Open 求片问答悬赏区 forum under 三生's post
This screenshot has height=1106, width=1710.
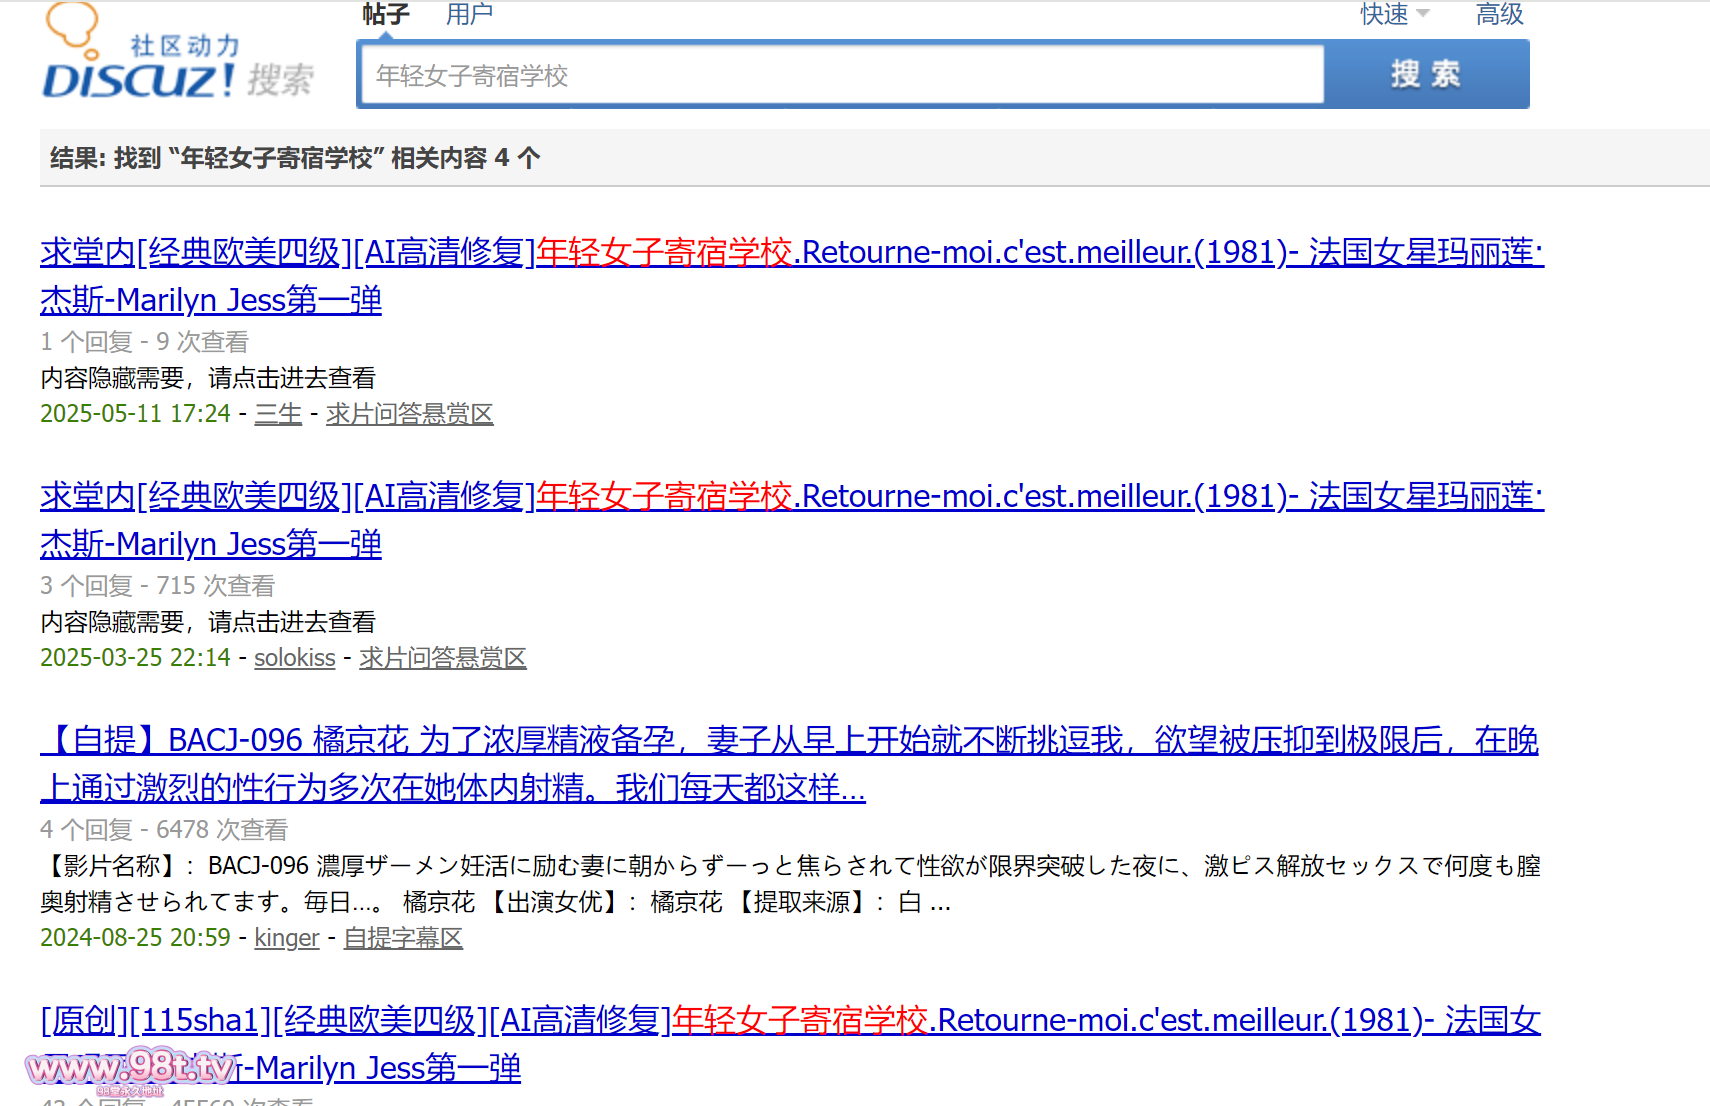point(409,414)
